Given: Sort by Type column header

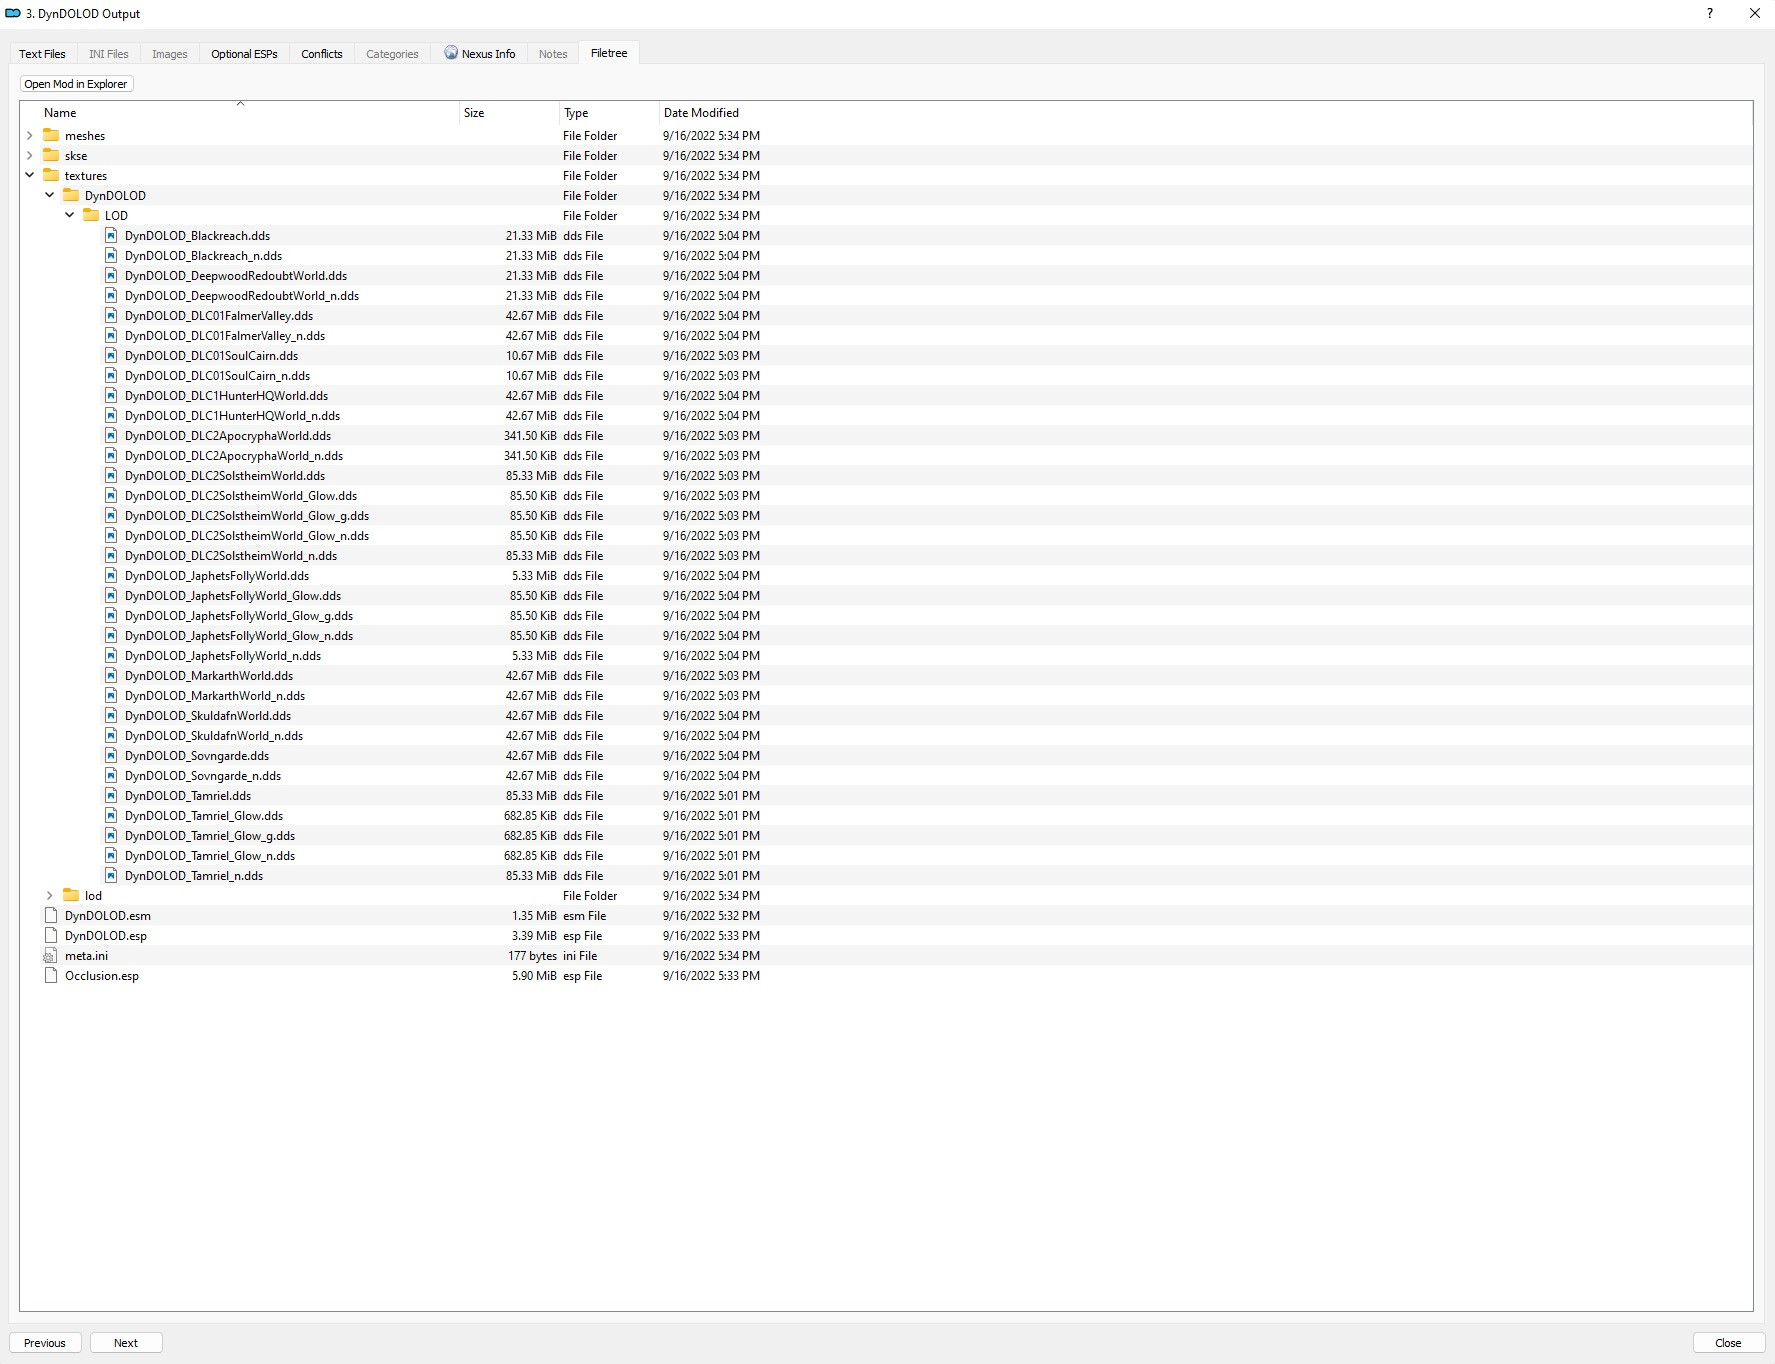Looking at the screenshot, I should coord(609,113).
